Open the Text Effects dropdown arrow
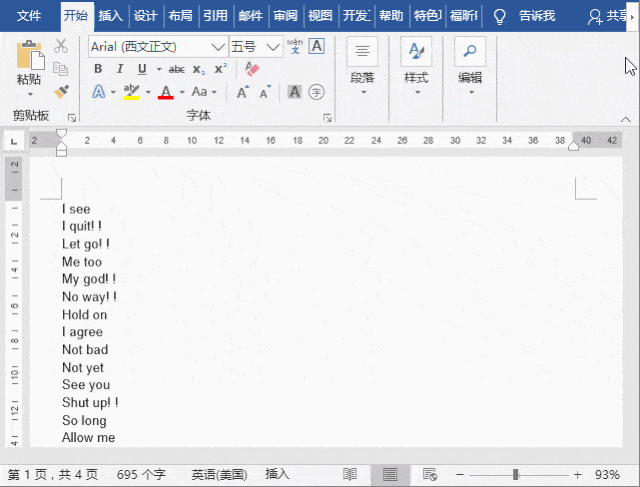The width and height of the screenshot is (640, 487). [x=113, y=92]
